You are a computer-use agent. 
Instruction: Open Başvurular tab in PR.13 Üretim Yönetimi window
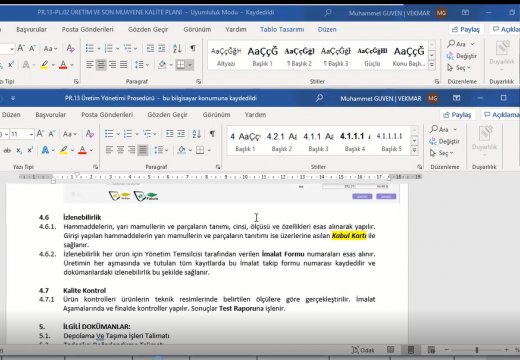click(x=51, y=115)
